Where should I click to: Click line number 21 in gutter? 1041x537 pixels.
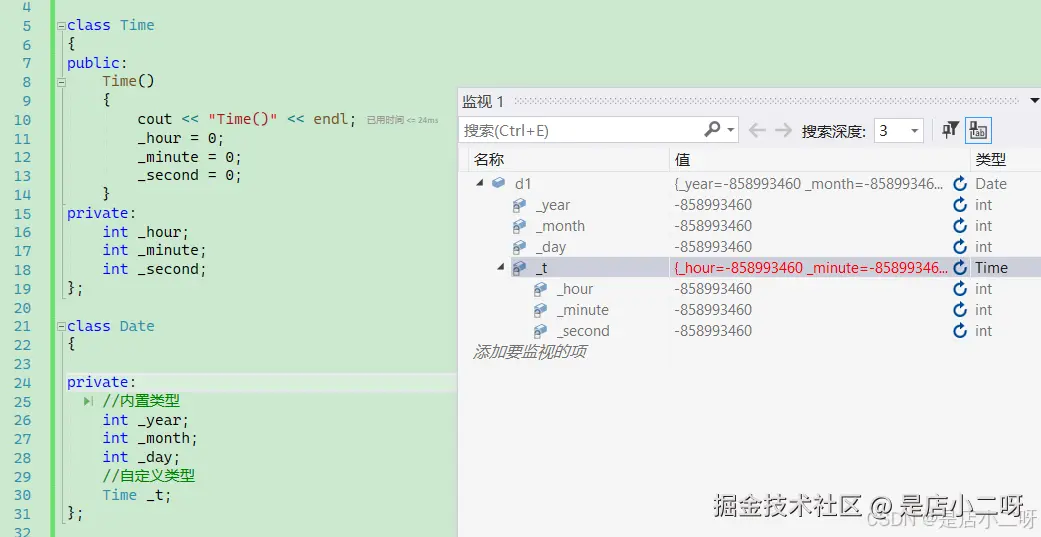click(x=22, y=327)
